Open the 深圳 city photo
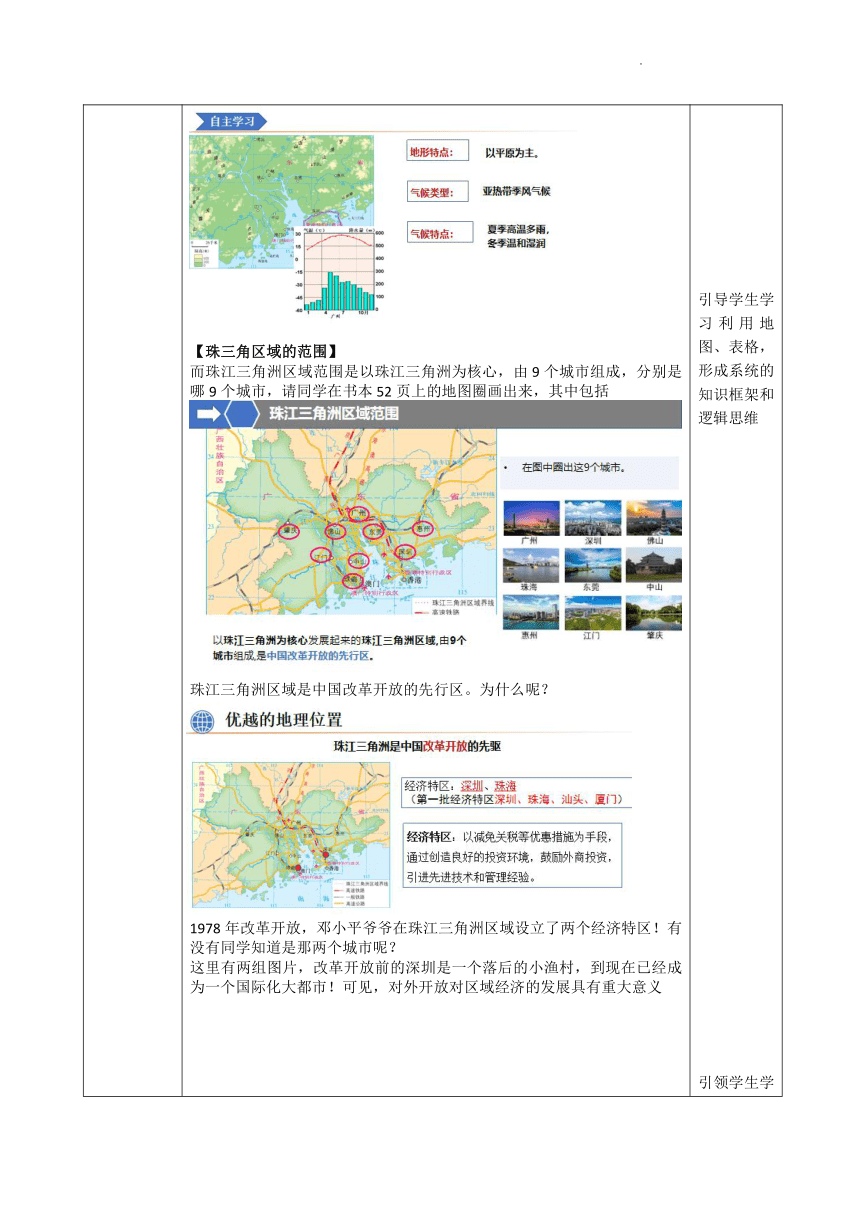The image size is (860, 1218). tap(592, 517)
